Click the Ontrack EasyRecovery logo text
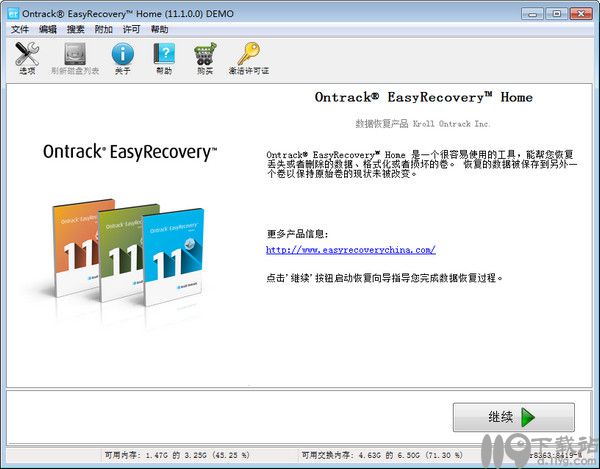Screen dimensions: 600x469 tap(130, 152)
